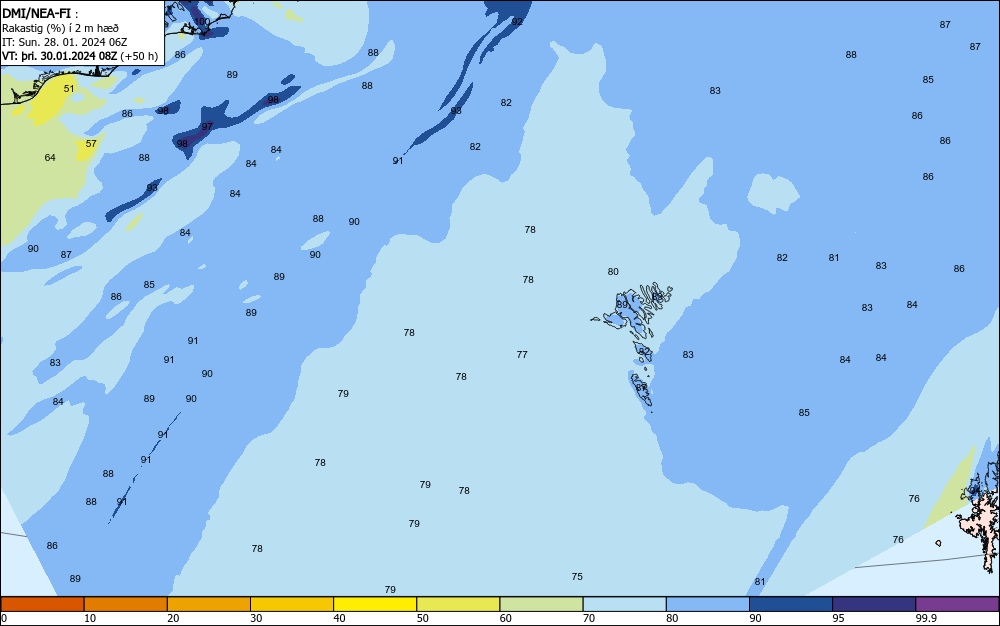Image resolution: width=1000 pixels, height=626 pixels.
Task: Click the legend tick label 99.9
Action: [926, 618]
